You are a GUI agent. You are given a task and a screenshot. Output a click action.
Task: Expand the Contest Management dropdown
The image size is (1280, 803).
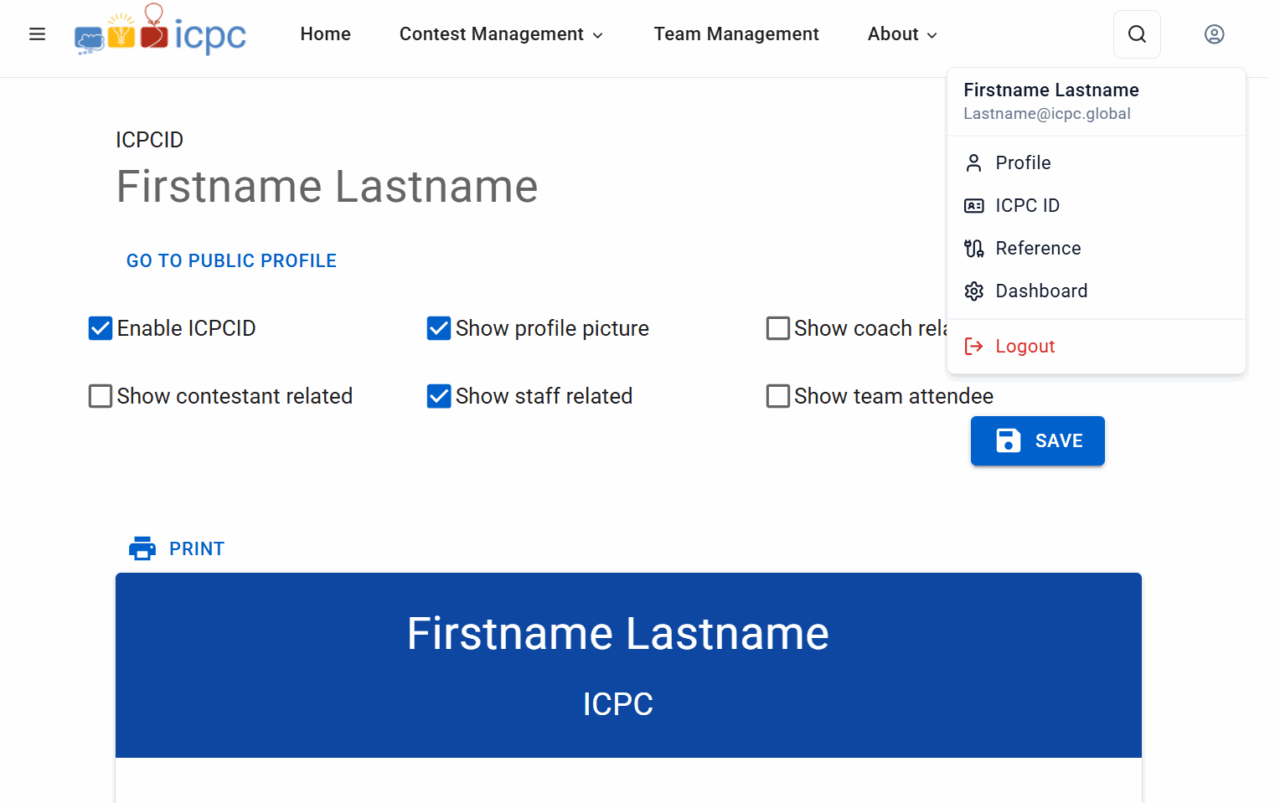[x=501, y=34]
